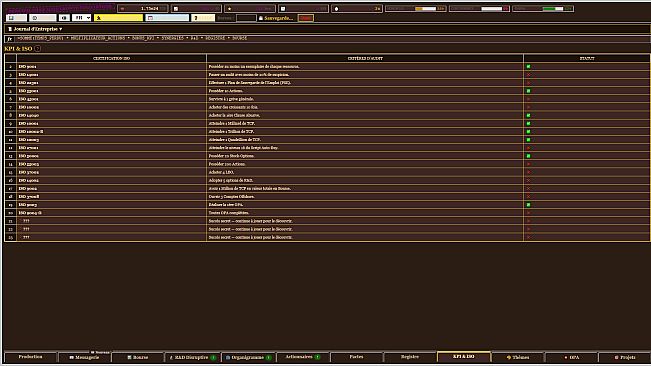Click 'Réaliser la 1ère OPA.' cell
This screenshot has width=651, height=366.
(x=365, y=205)
